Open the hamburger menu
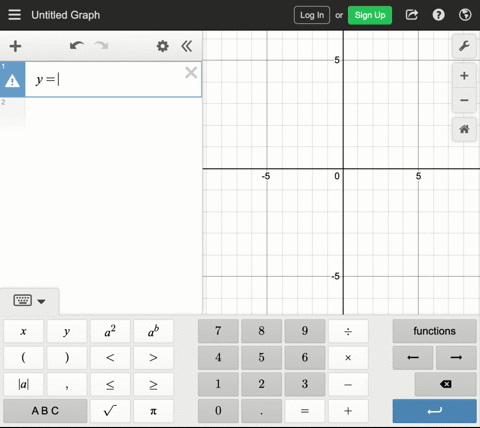 (14, 15)
